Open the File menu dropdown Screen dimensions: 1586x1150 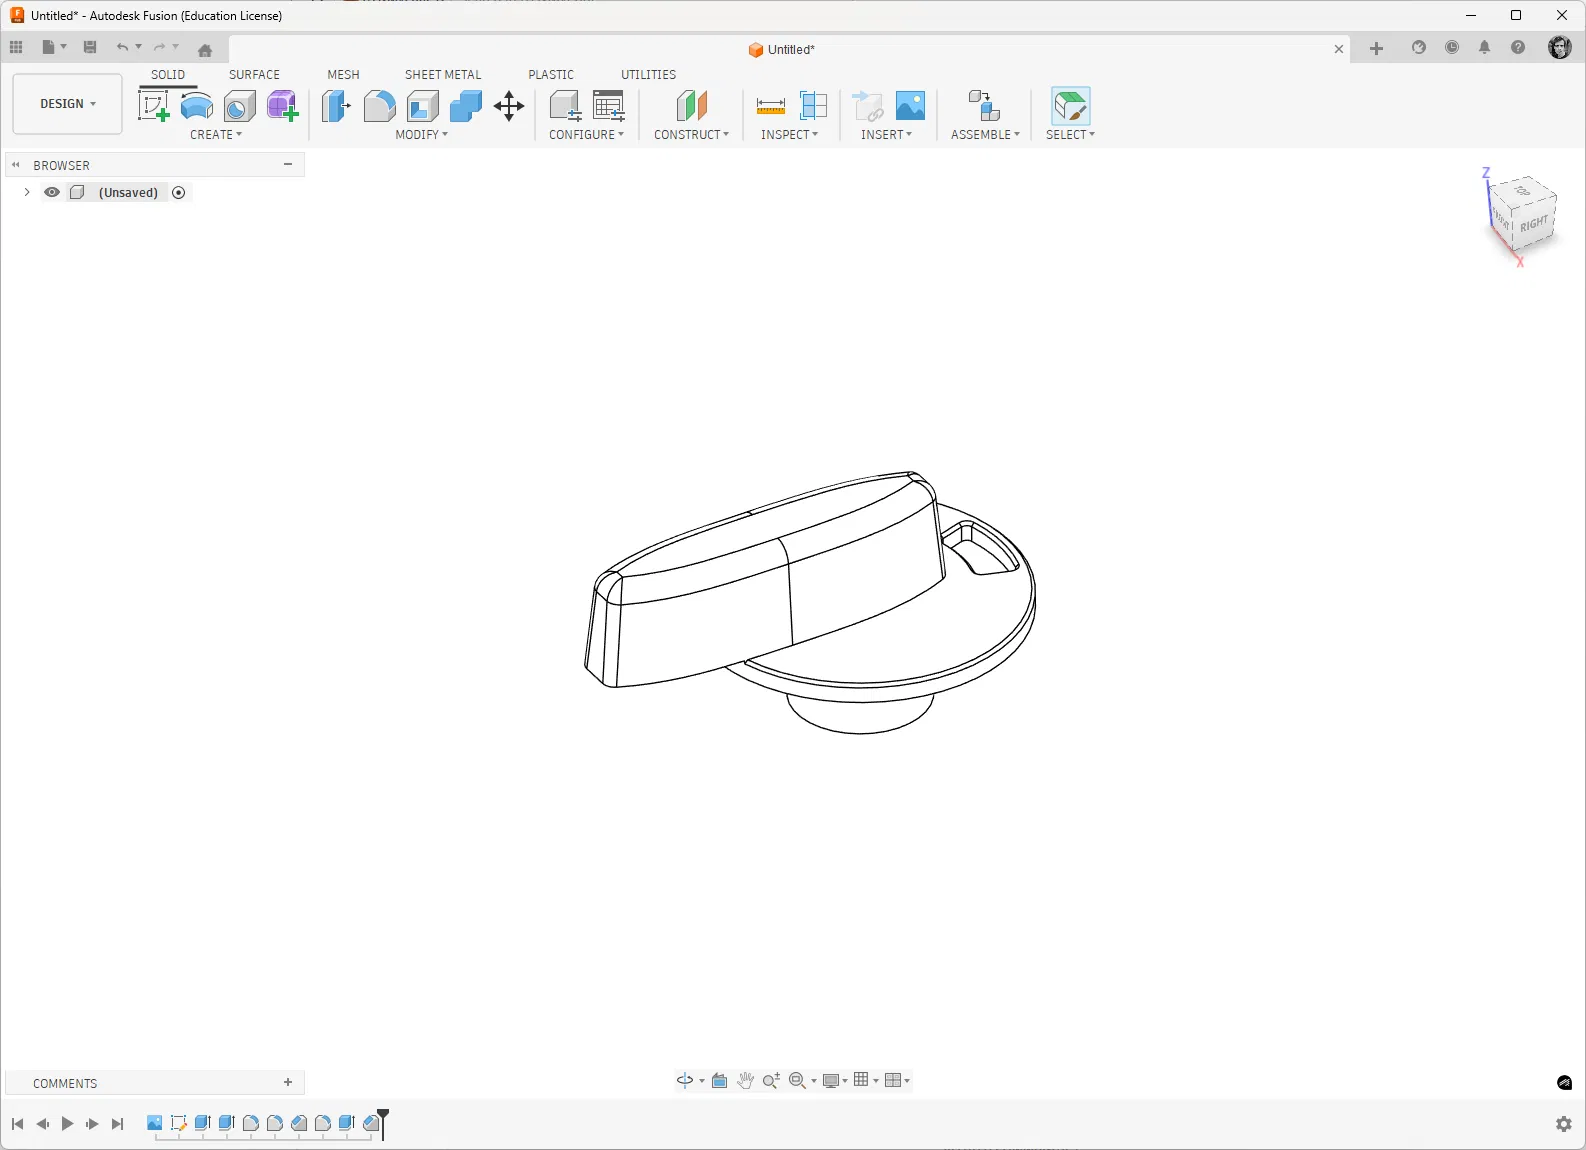coord(54,47)
